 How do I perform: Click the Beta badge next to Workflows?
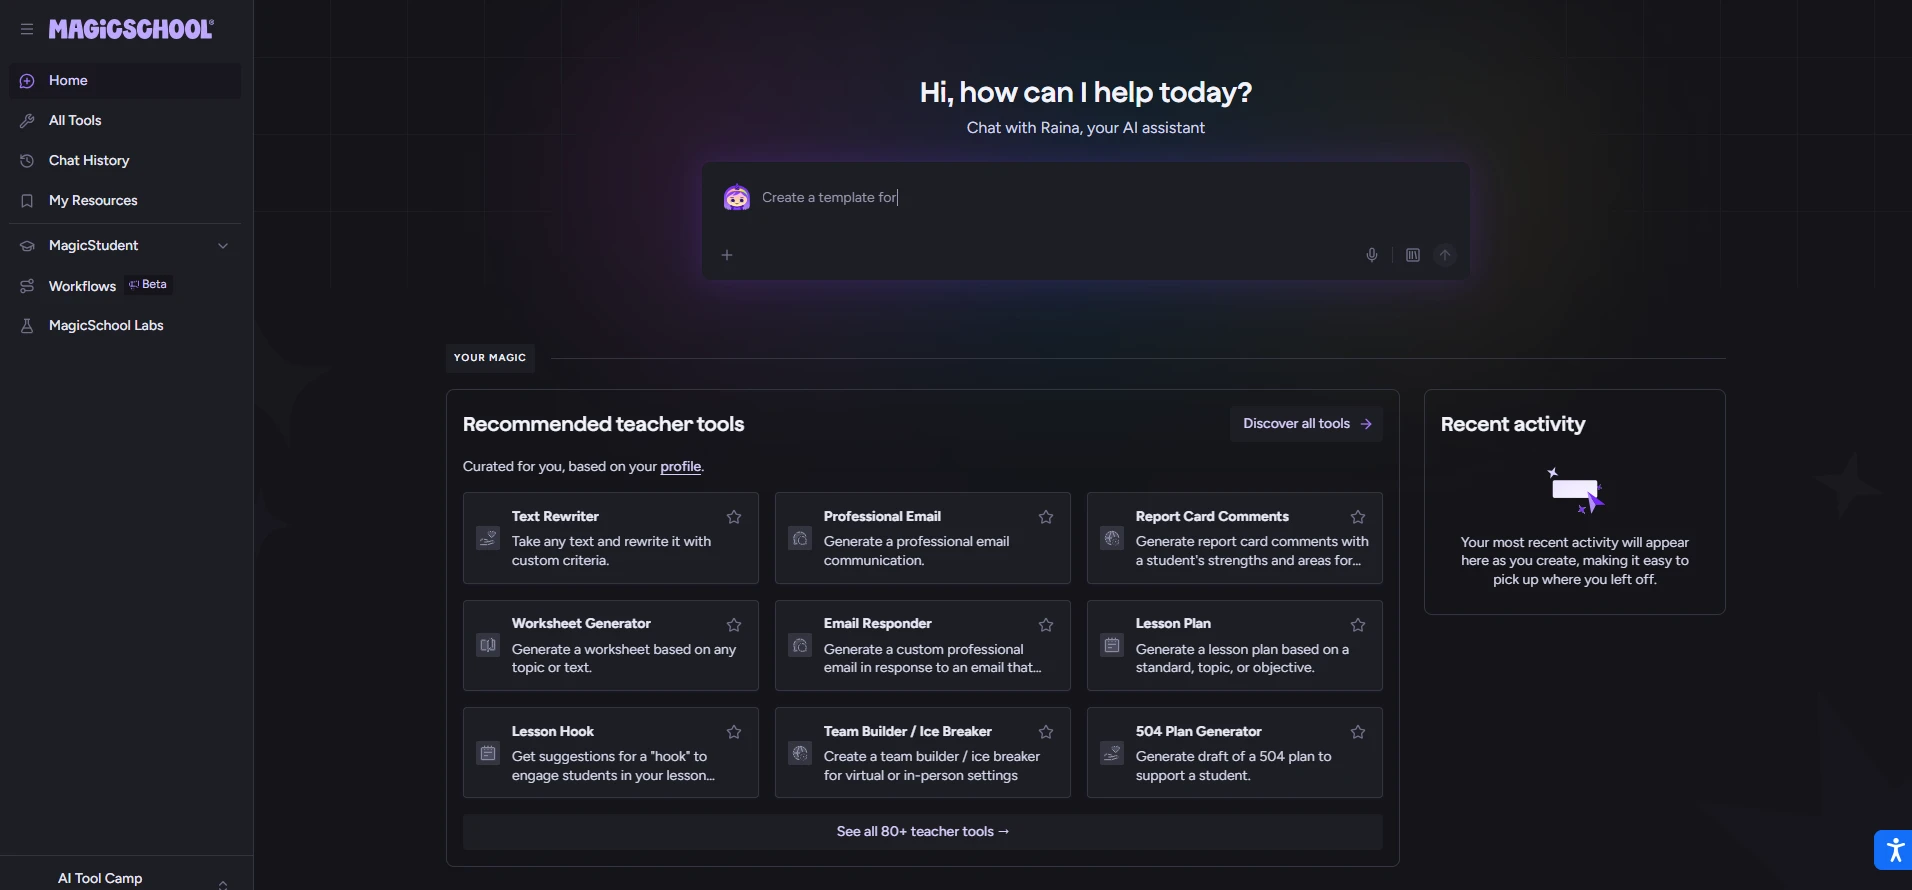pyautogui.click(x=148, y=285)
